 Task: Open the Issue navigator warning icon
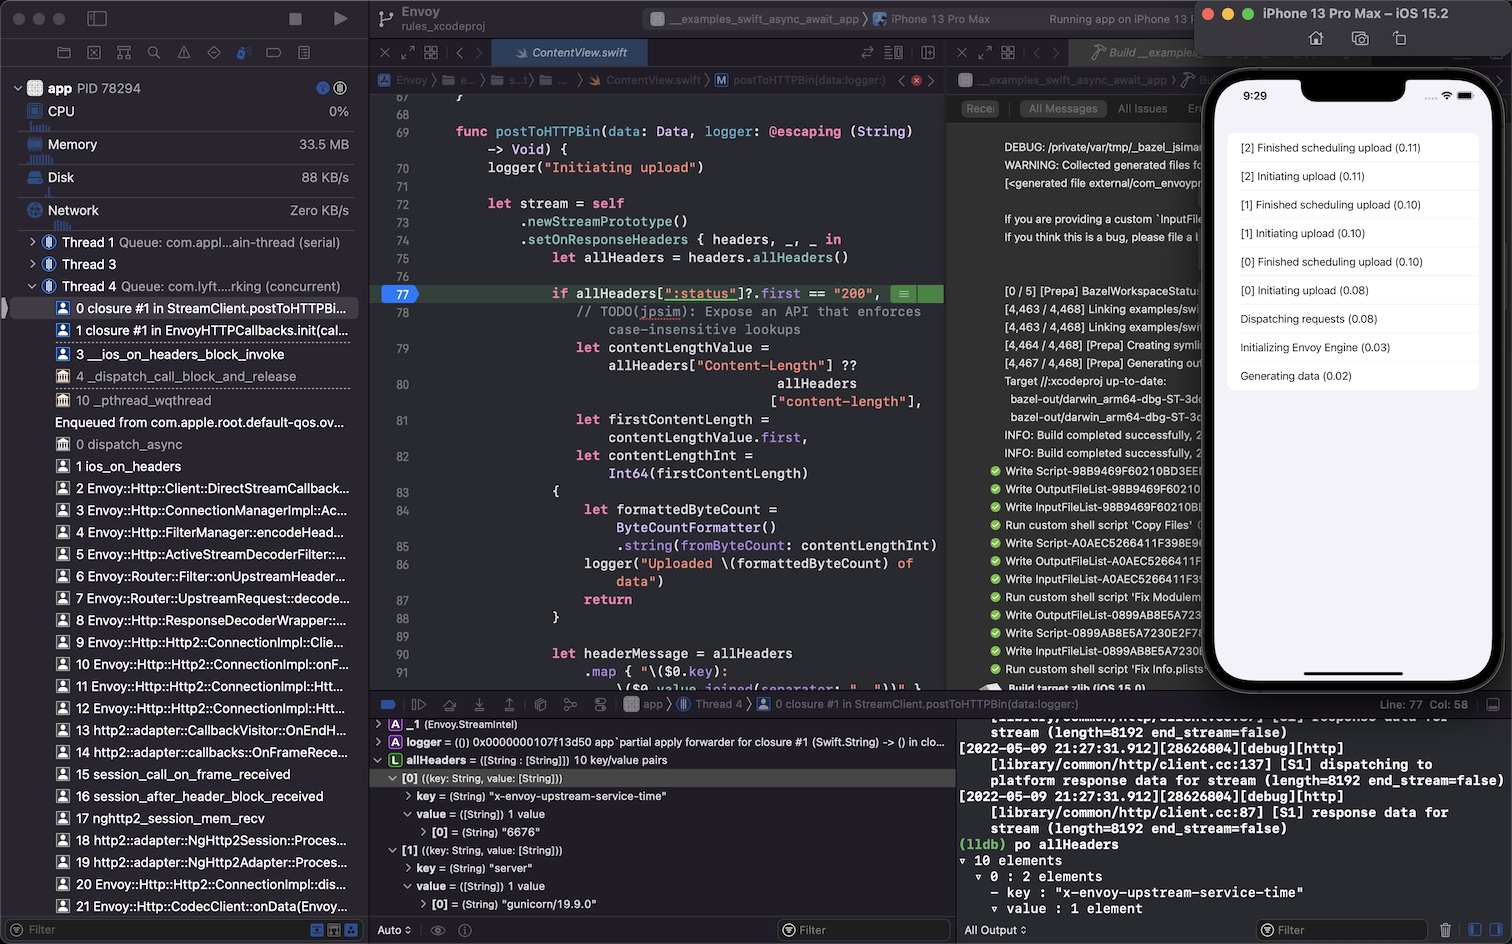point(184,52)
